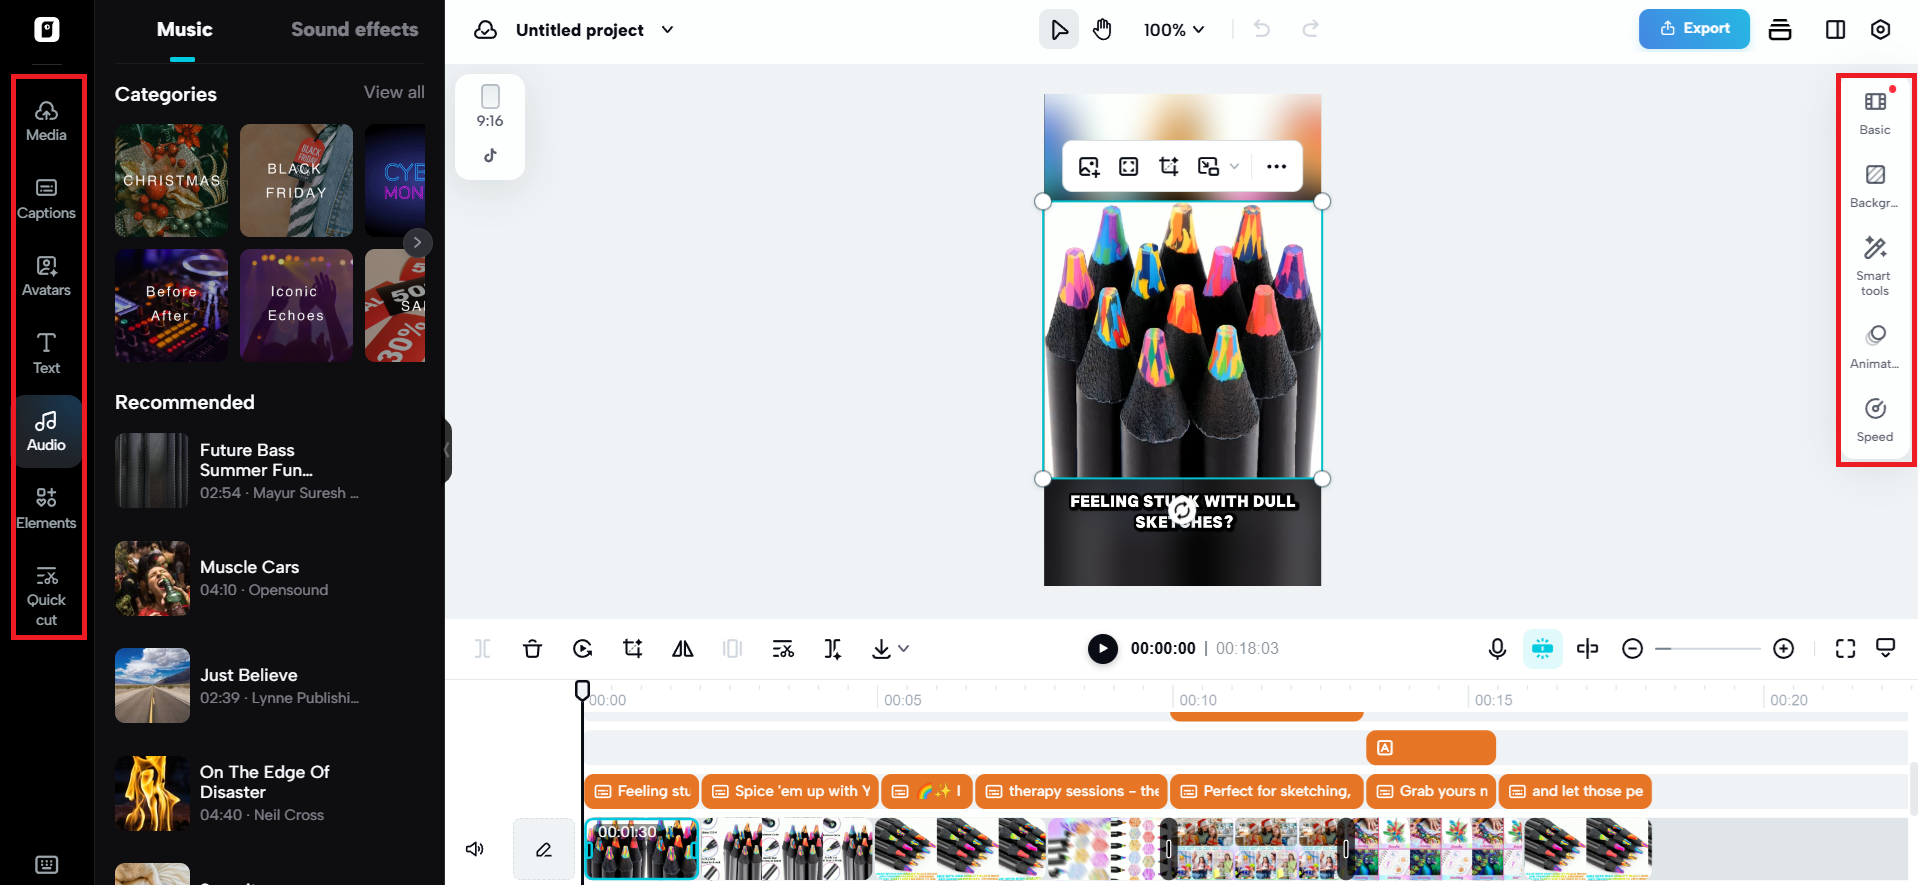Click the timeline zoom slider
This screenshot has width=1919, height=885.
[x=1708, y=649]
